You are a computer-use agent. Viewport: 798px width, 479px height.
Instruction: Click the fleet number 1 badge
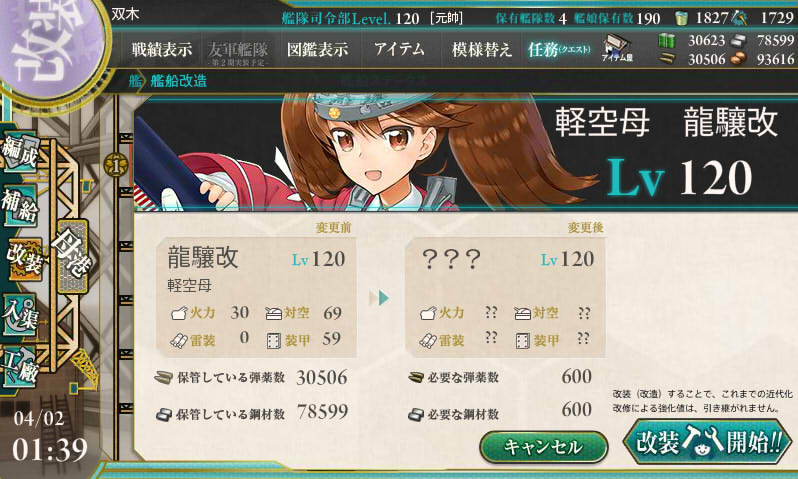pyautogui.click(x=116, y=166)
